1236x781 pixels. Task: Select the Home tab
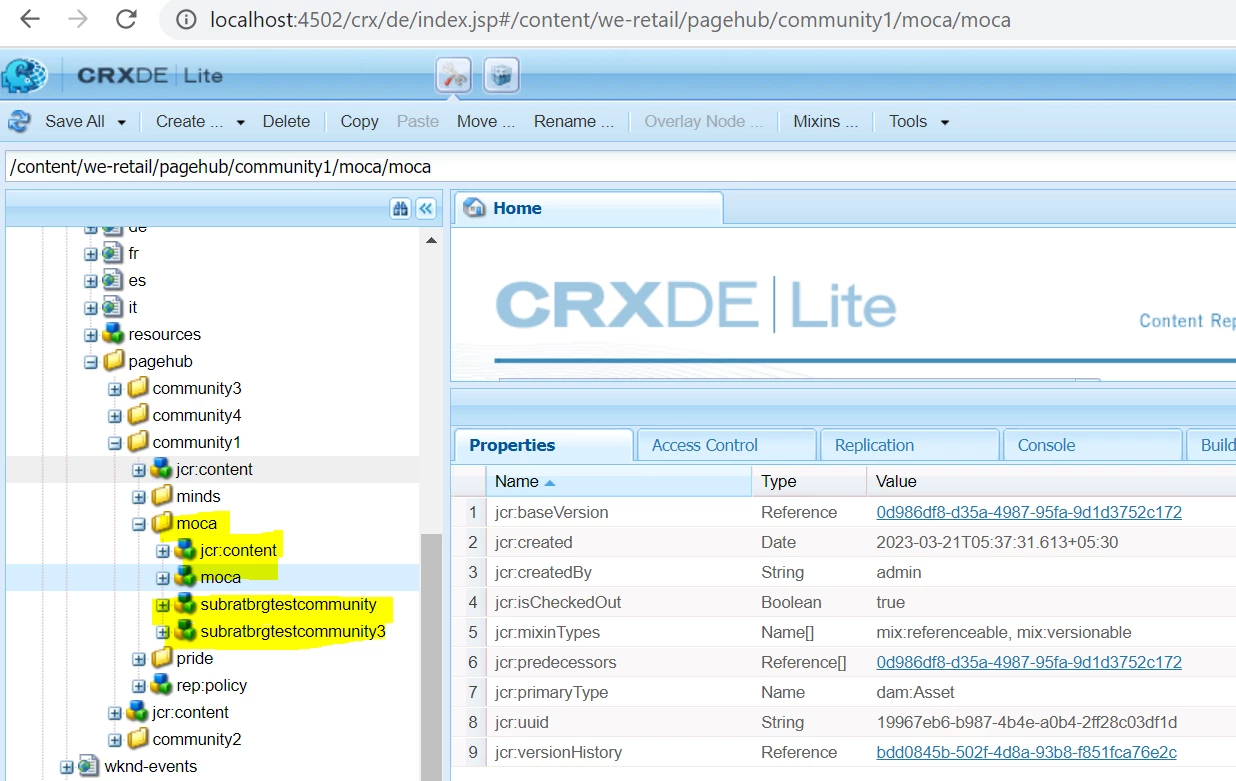coord(589,208)
